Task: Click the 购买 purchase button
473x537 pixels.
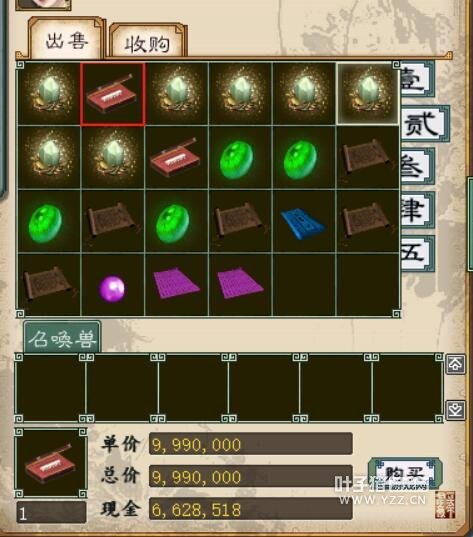Action: point(405,474)
